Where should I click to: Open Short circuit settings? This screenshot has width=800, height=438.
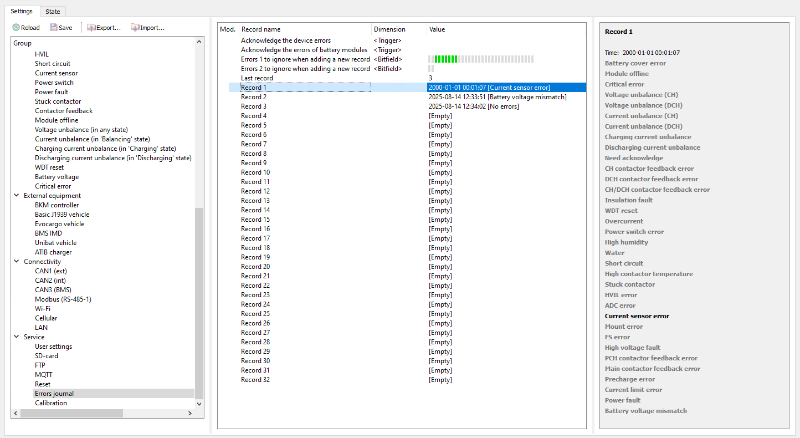pos(52,64)
